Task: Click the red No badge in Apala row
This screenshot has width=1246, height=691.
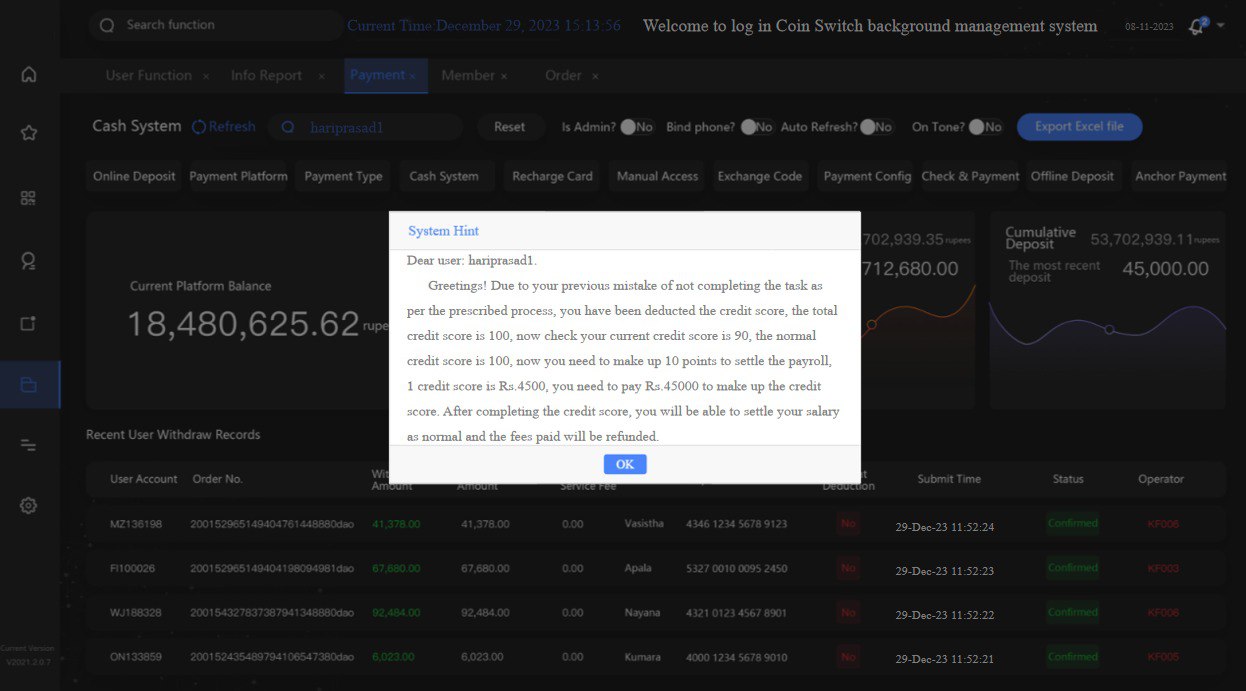Action: coord(848,568)
